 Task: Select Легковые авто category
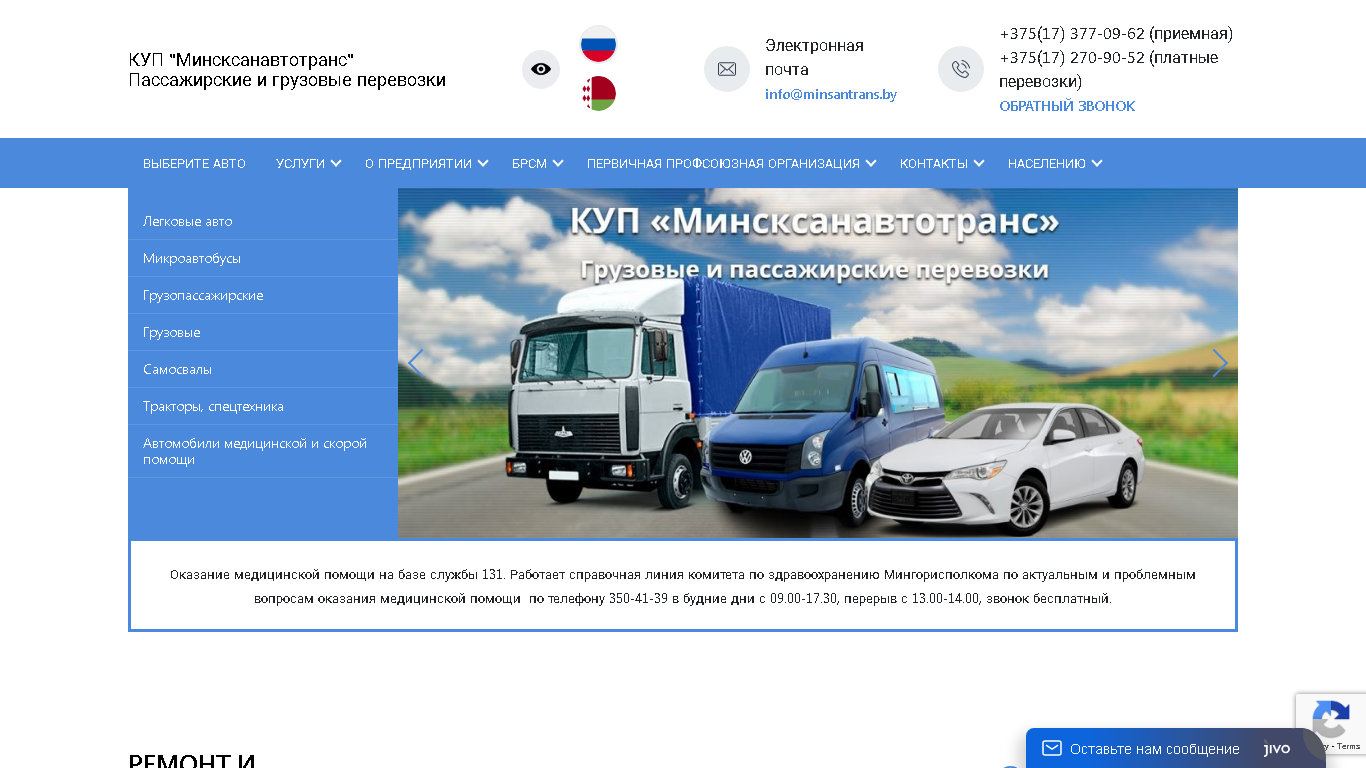(x=263, y=221)
